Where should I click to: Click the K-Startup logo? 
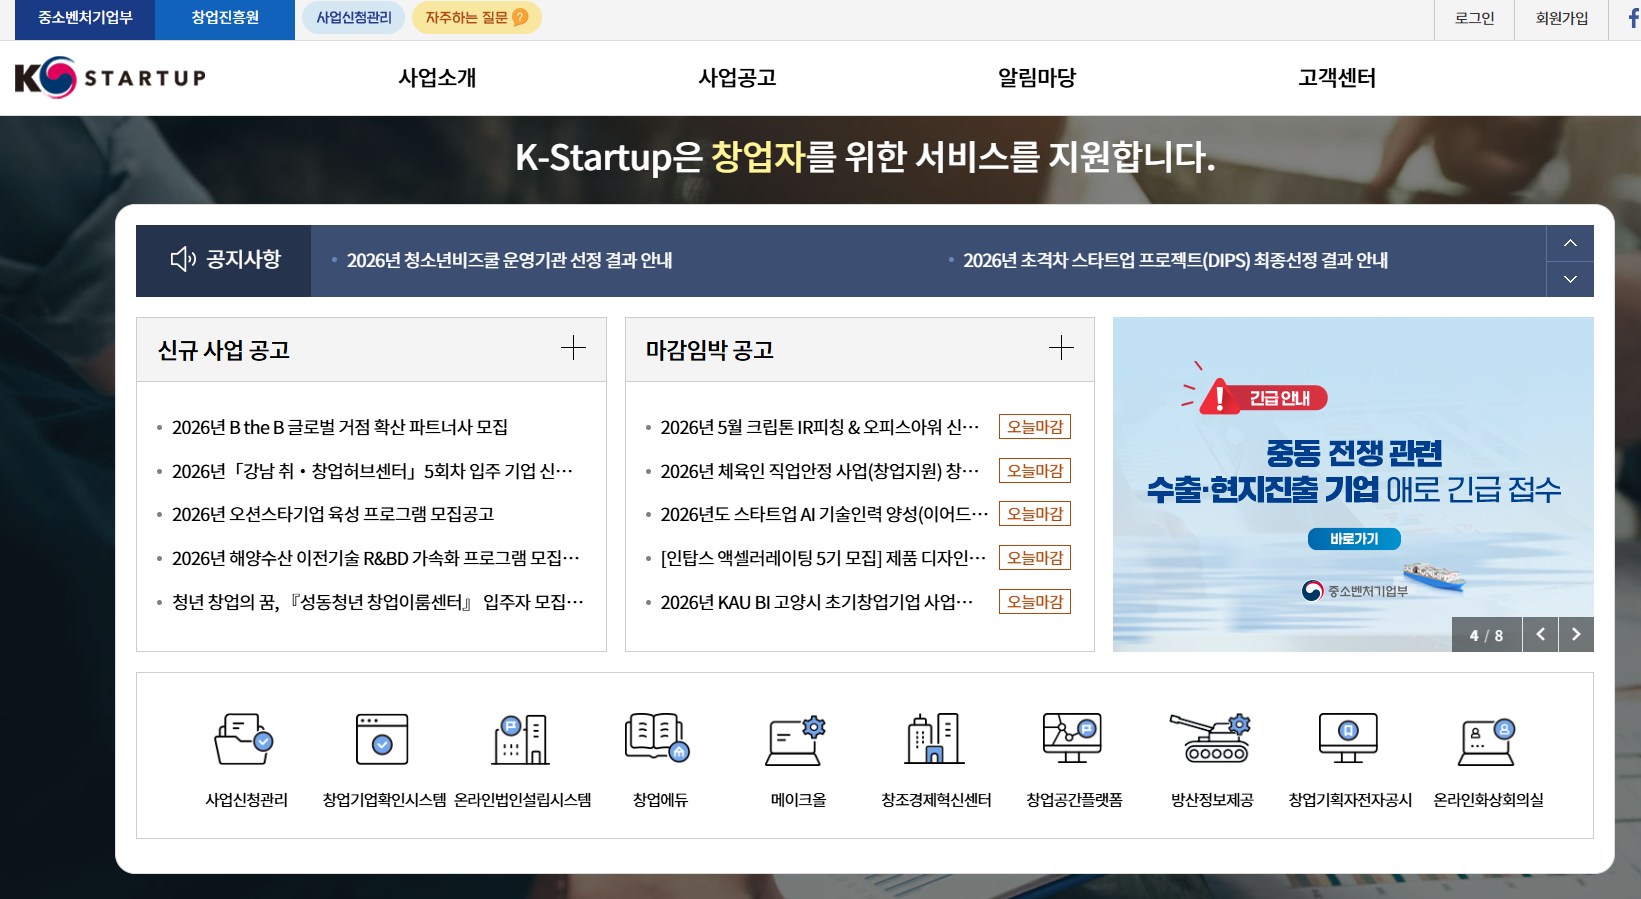(x=110, y=77)
